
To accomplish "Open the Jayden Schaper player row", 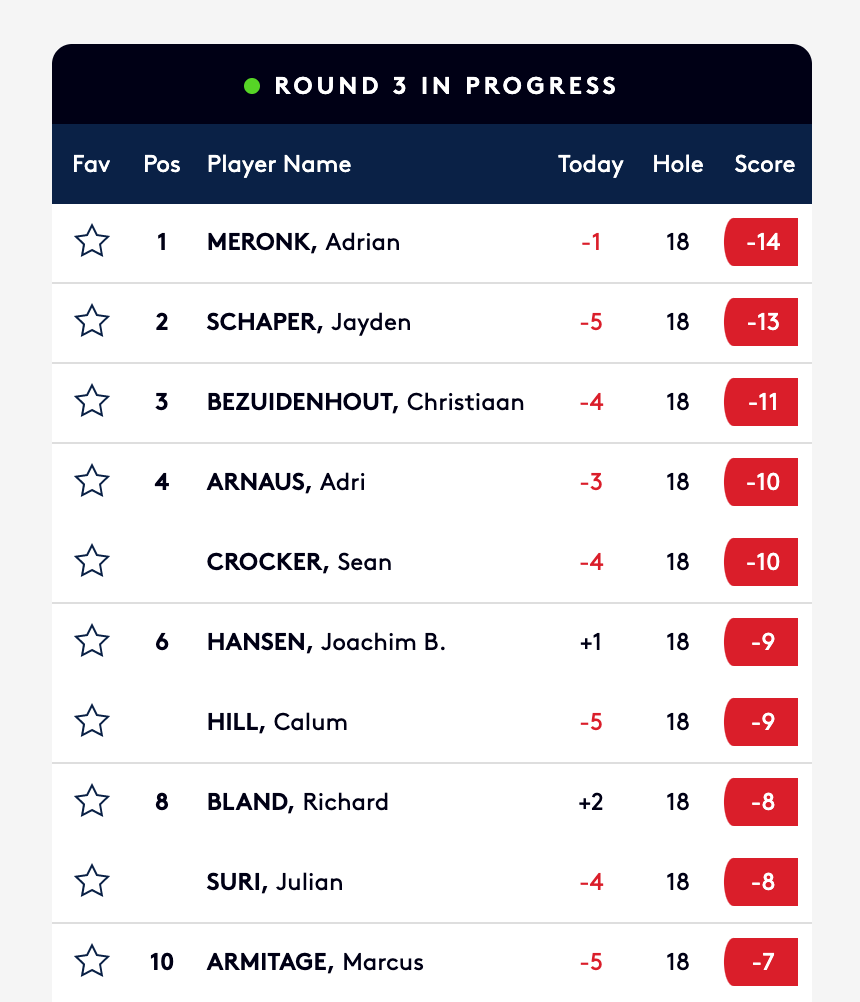I will coord(432,323).
